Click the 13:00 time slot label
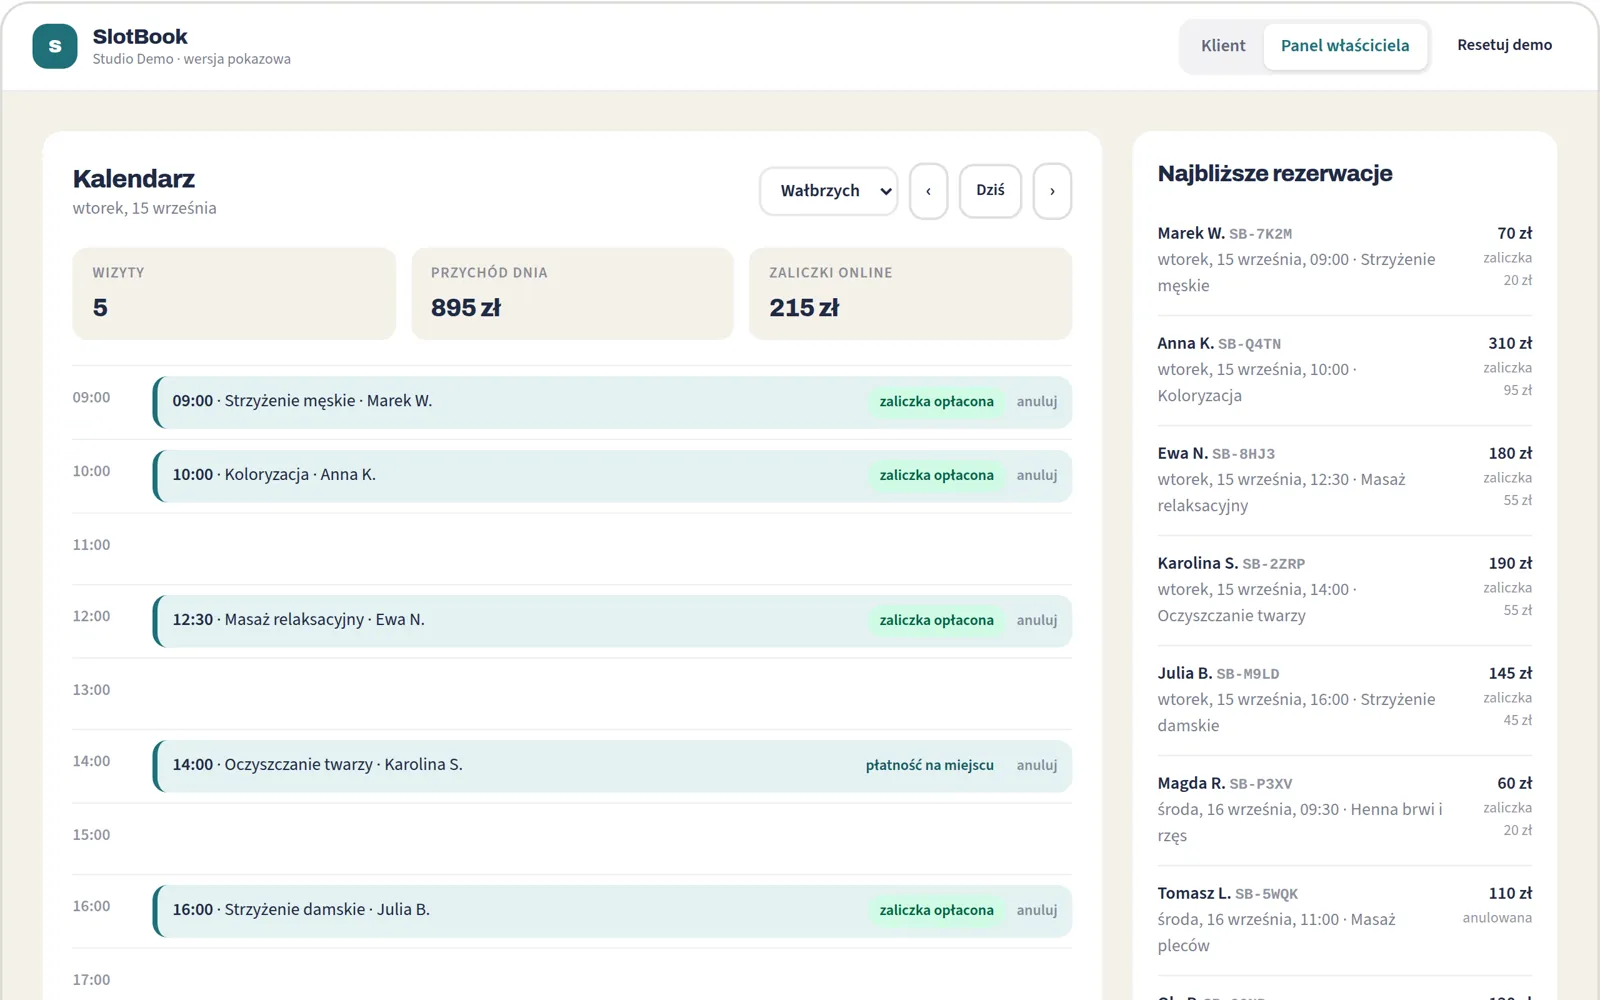The image size is (1600, 1000). click(91, 690)
